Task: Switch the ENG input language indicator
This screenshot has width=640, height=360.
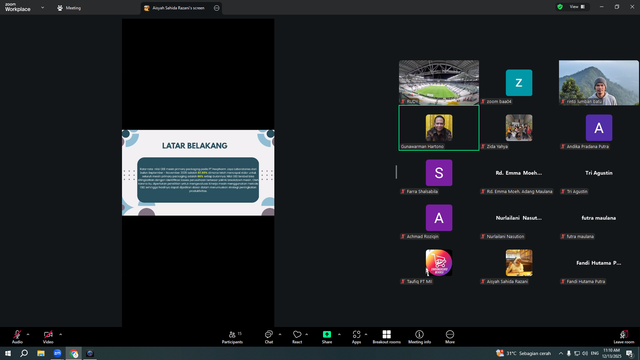Action: (x=595, y=353)
